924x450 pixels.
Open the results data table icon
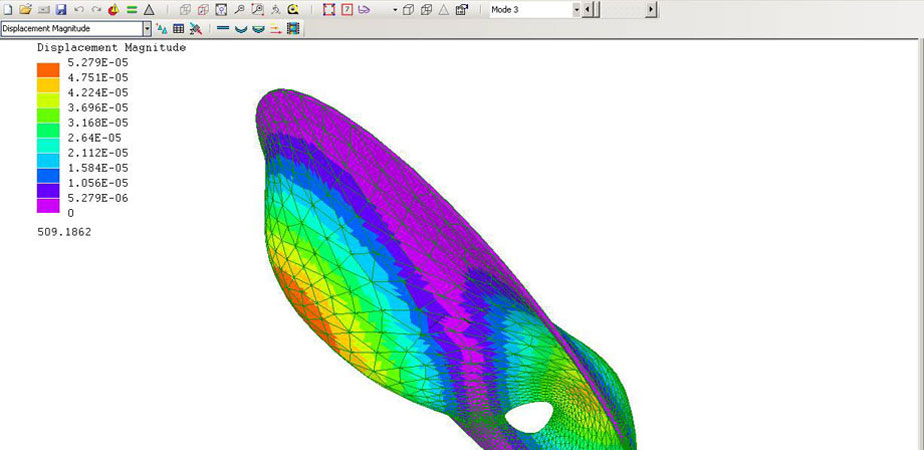178,28
